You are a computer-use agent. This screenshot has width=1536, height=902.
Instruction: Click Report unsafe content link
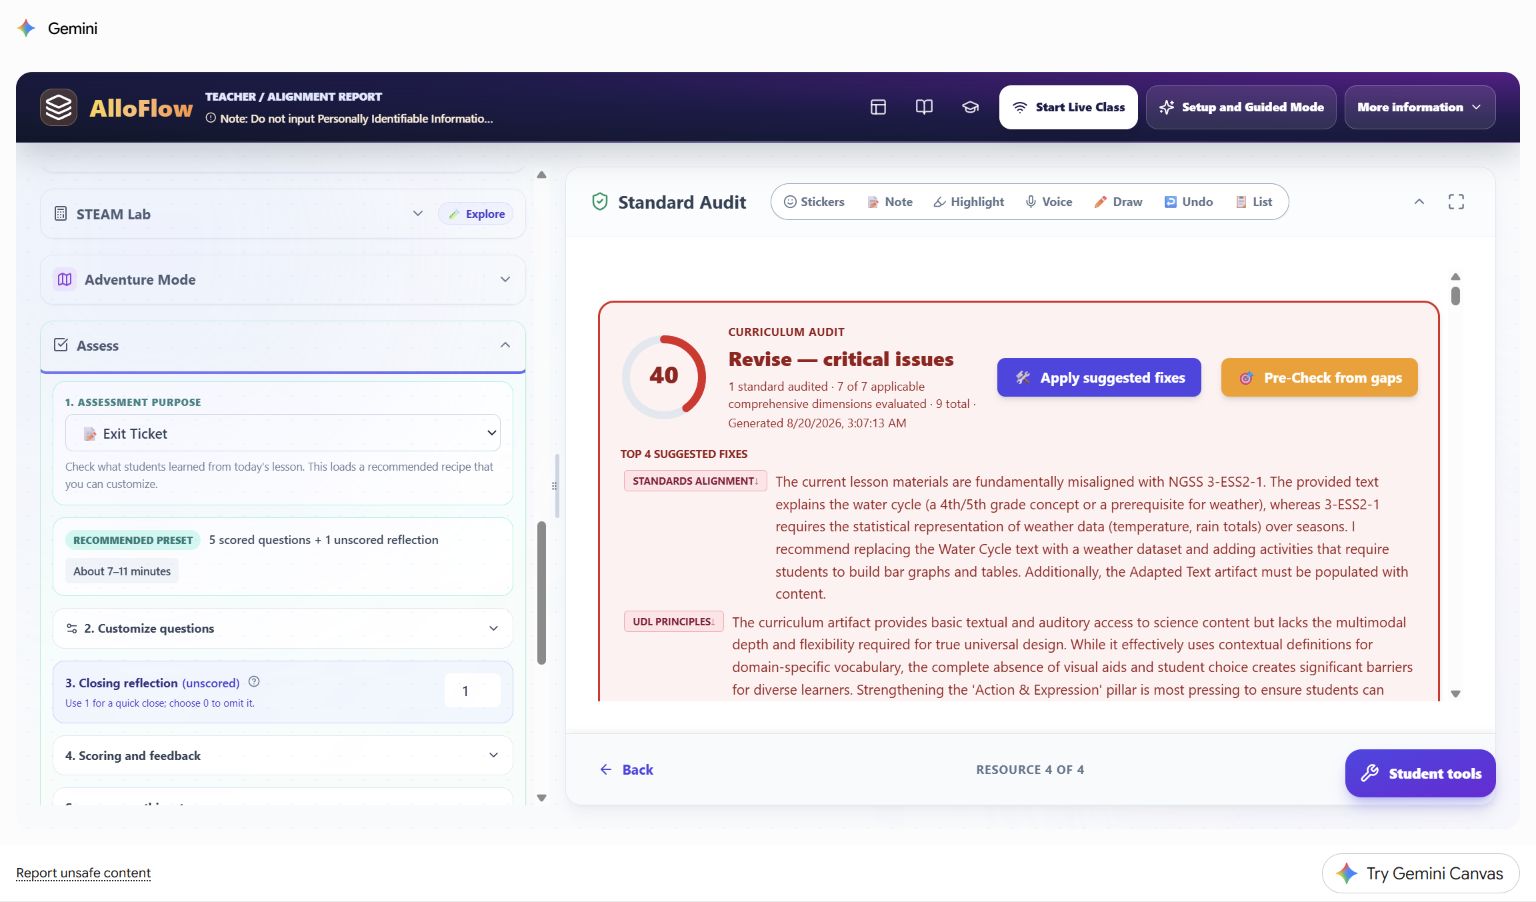pyautogui.click(x=83, y=873)
